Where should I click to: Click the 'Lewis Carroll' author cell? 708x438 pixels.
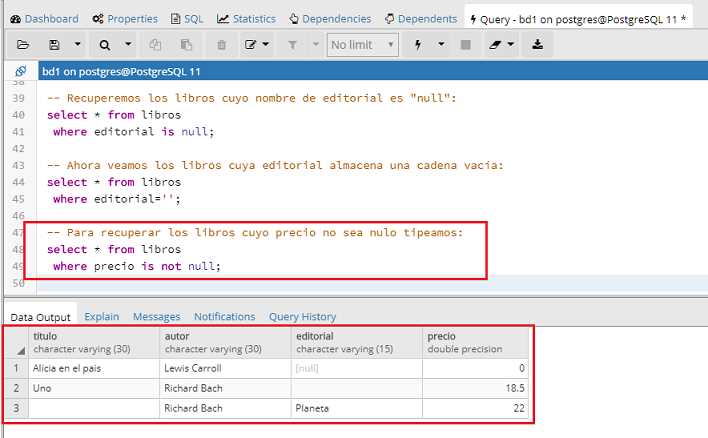click(x=225, y=368)
